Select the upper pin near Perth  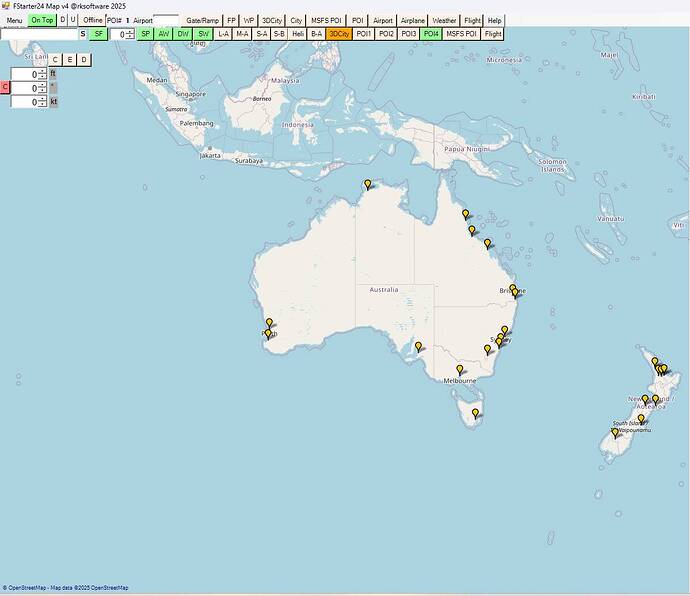click(269, 324)
